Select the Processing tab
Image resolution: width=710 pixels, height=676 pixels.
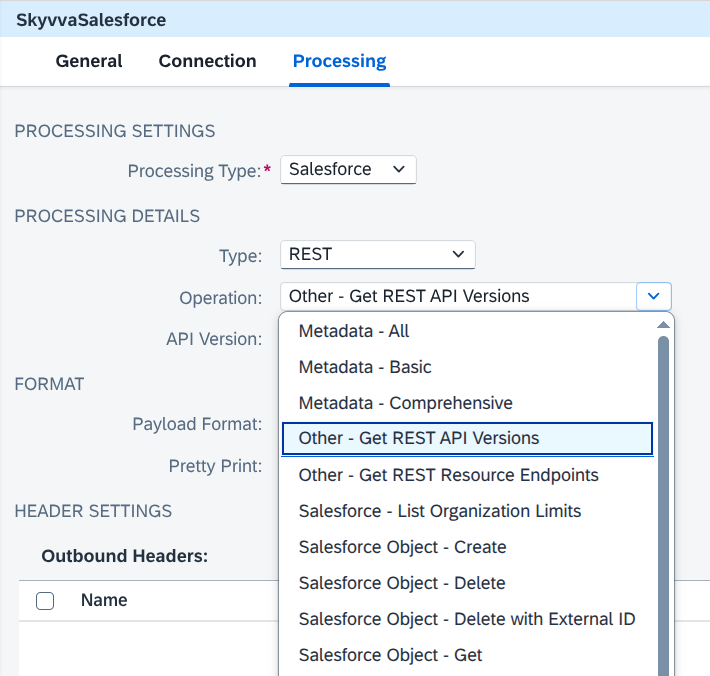340,61
